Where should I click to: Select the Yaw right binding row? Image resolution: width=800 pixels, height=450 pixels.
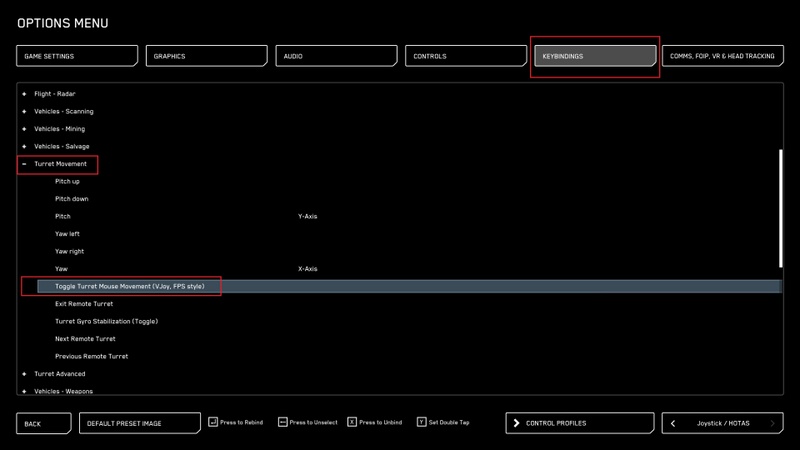[x=408, y=251]
